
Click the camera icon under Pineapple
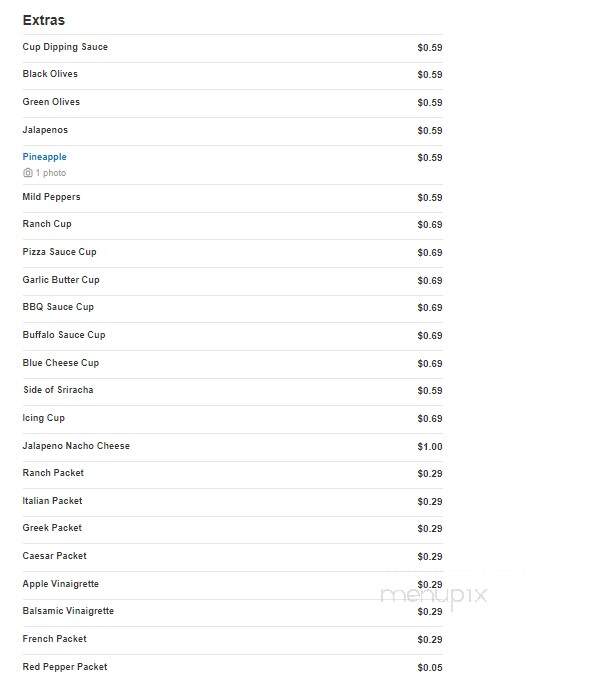coord(28,173)
